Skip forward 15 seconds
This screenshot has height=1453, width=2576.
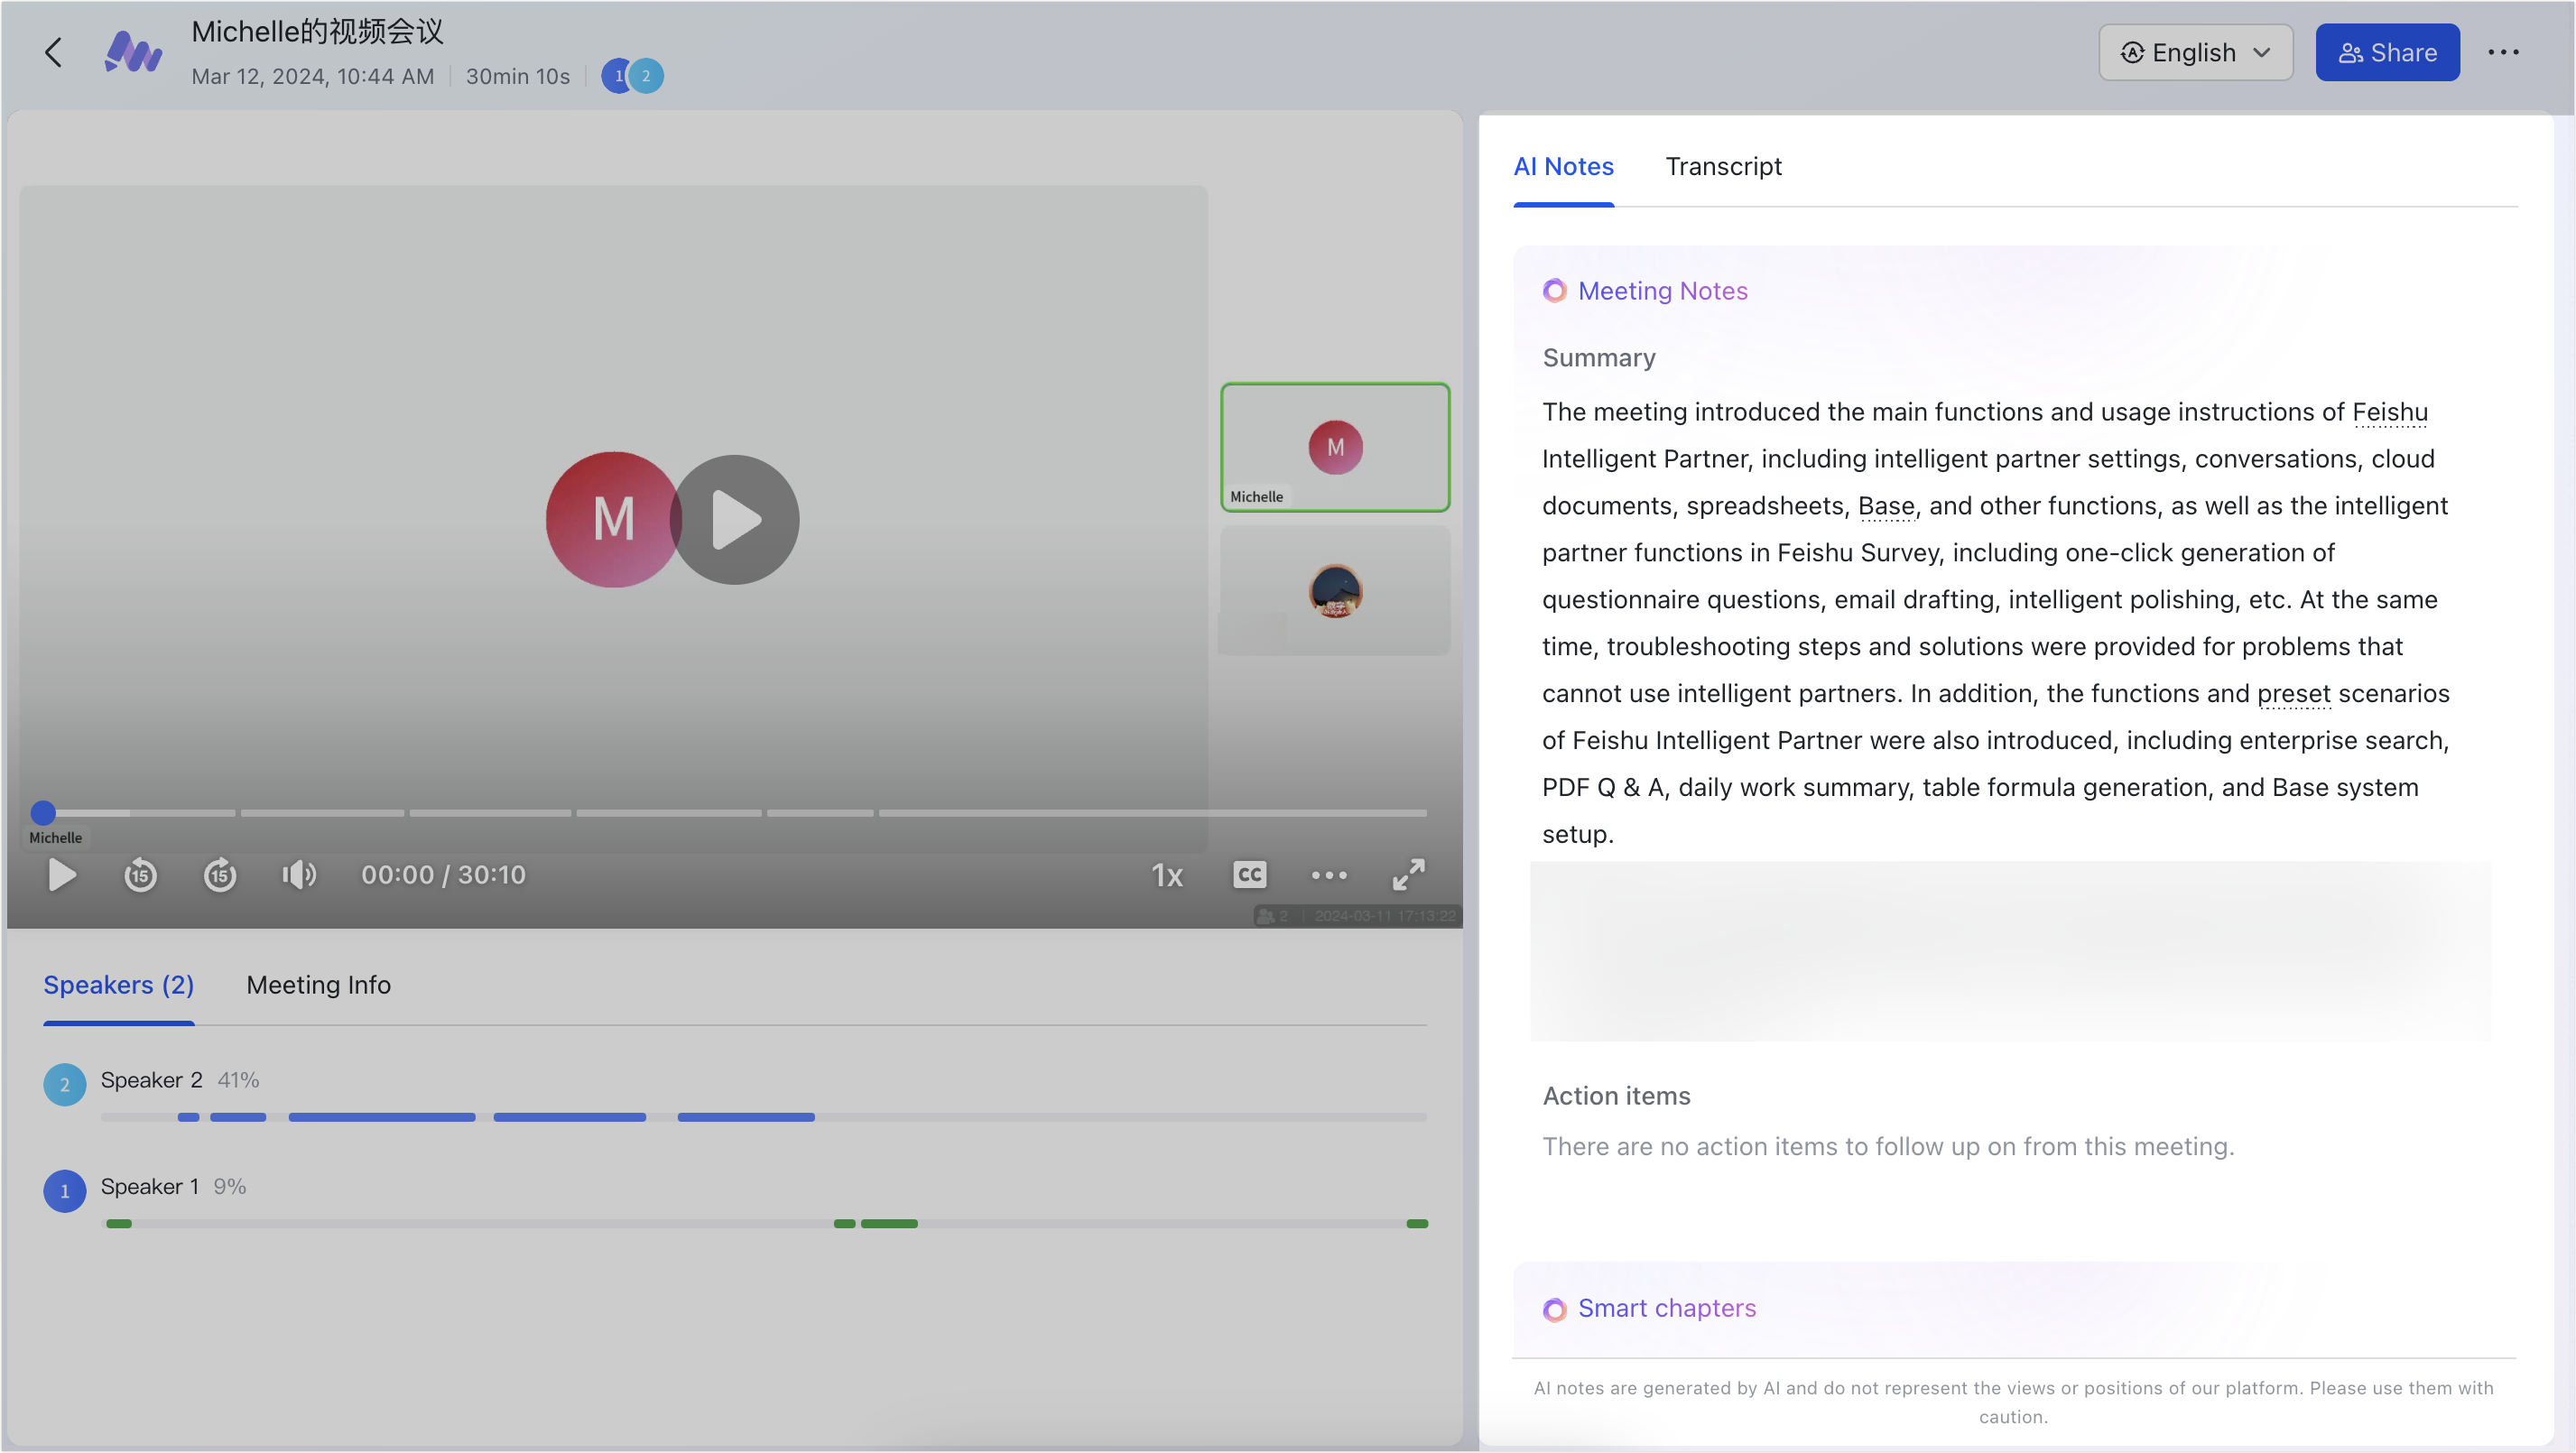220,876
